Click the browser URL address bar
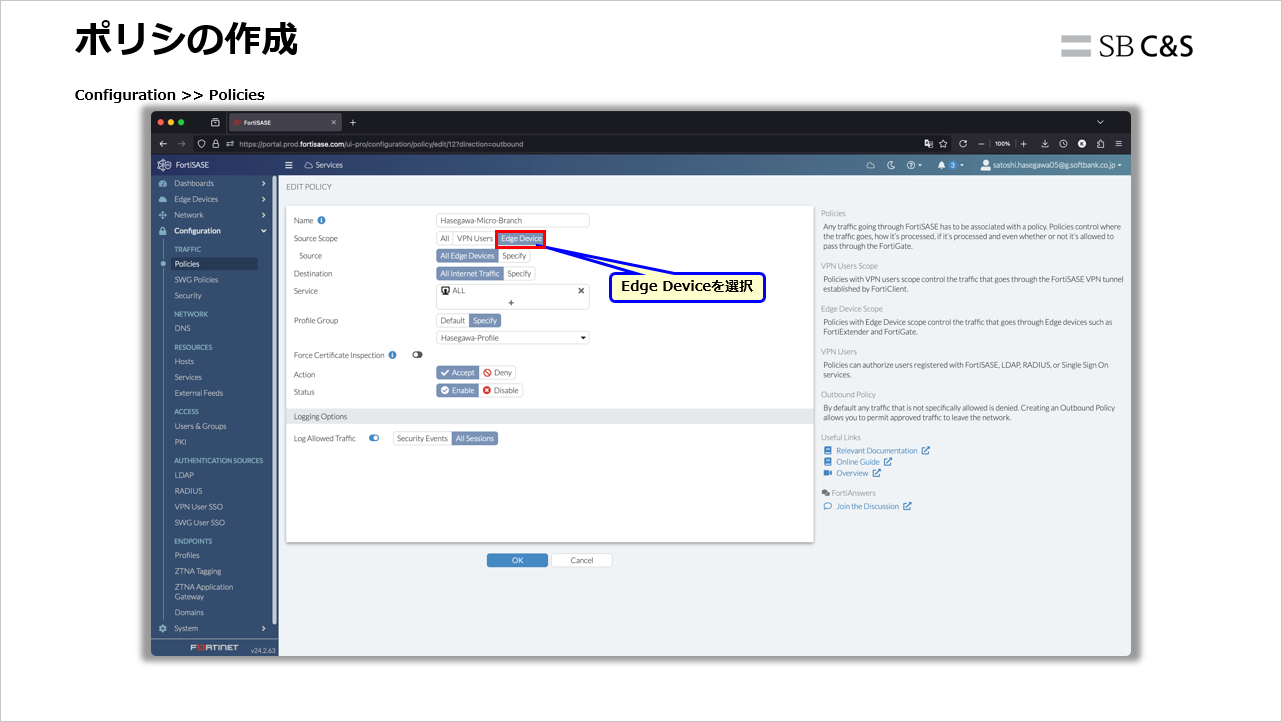1282x722 pixels. point(575,143)
